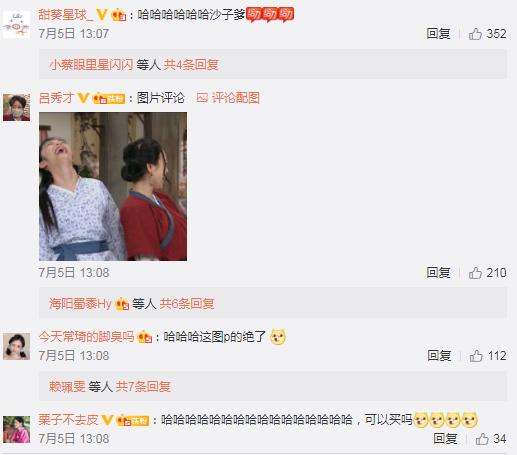Click 栗子不去皮 user avatar
The height and width of the screenshot is (455, 517).
16,429
